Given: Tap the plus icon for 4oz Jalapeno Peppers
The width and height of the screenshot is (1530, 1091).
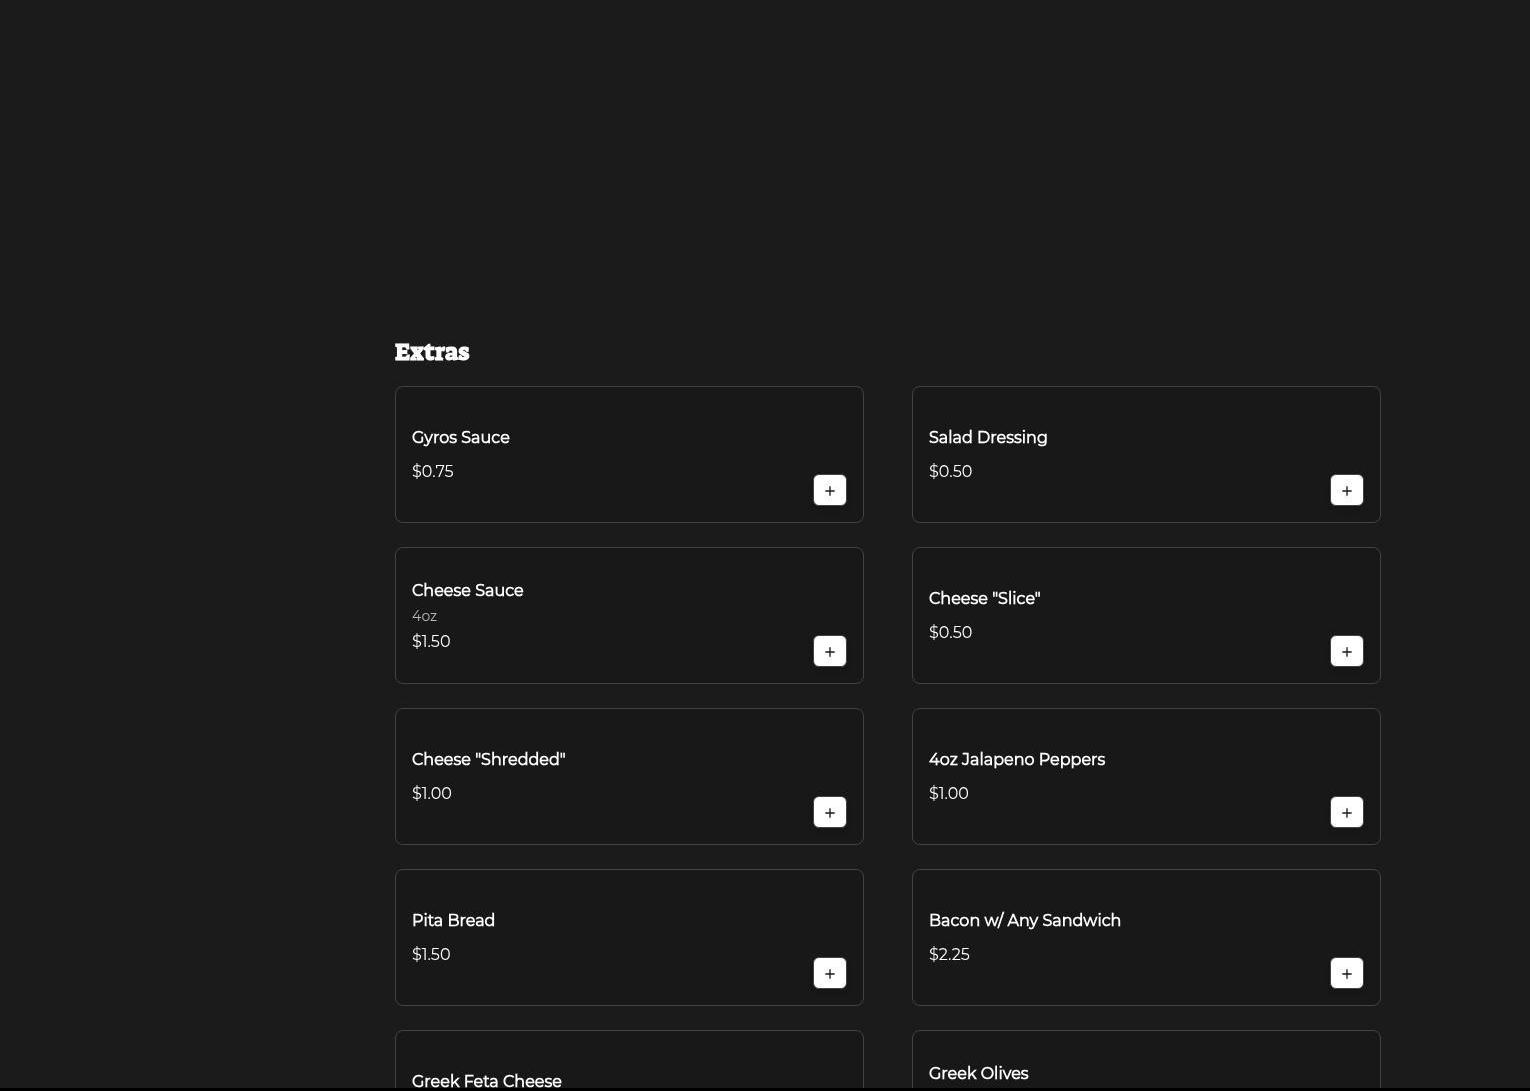Looking at the screenshot, I should (x=1346, y=812).
